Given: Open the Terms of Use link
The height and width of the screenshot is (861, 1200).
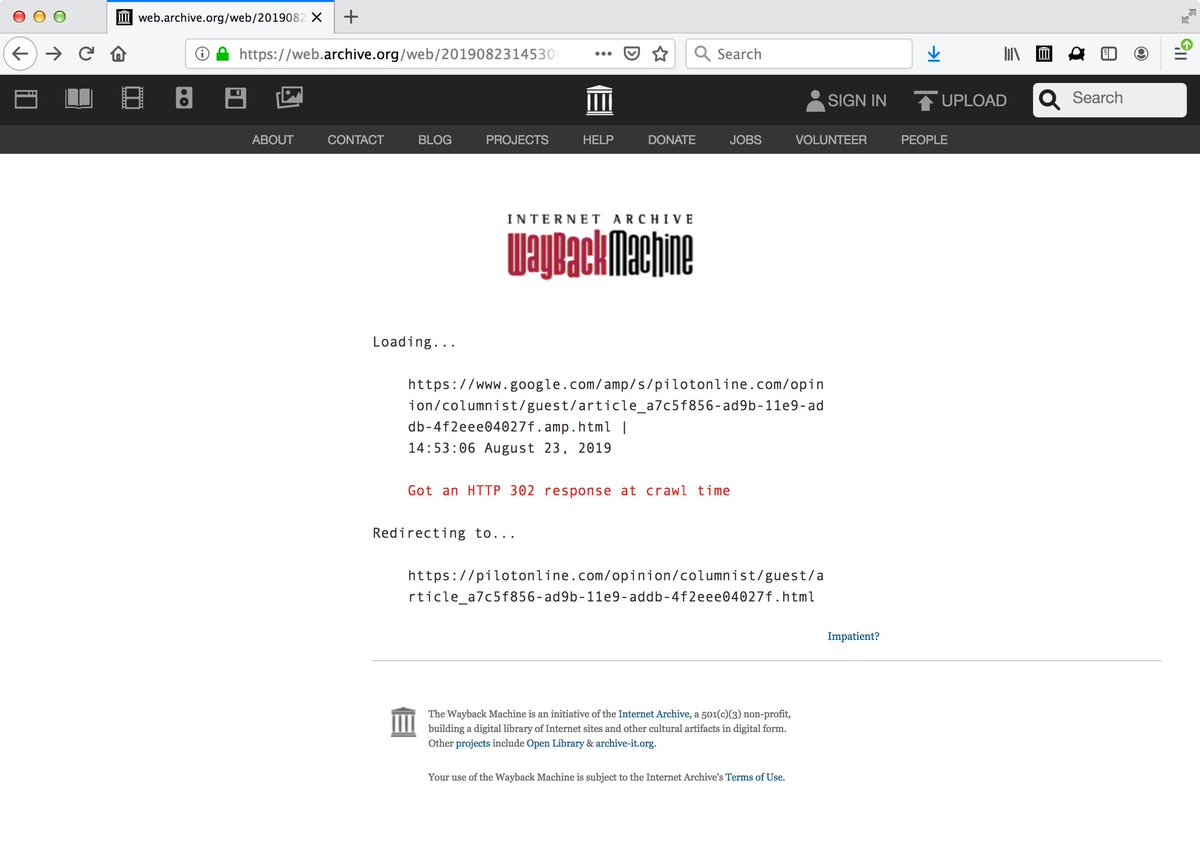Looking at the screenshot, I should pos(755,777).
